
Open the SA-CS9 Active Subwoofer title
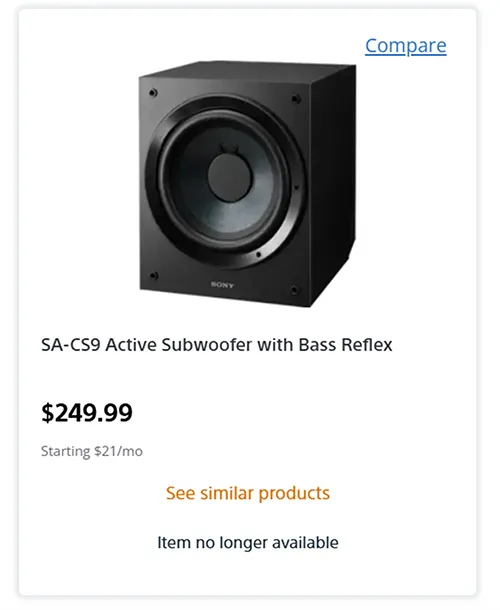click(216, 345)
